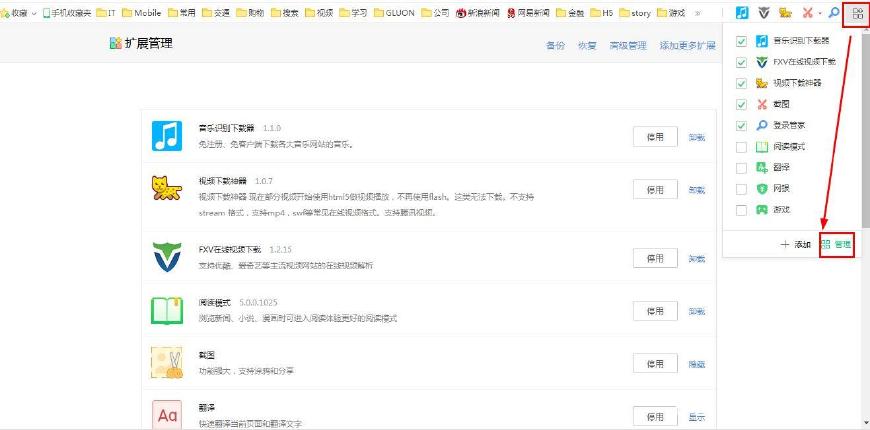This screenshot has height=430, width=870.
Task: Click 停用 for 阅读模式
Action: [x=655, y=311]
